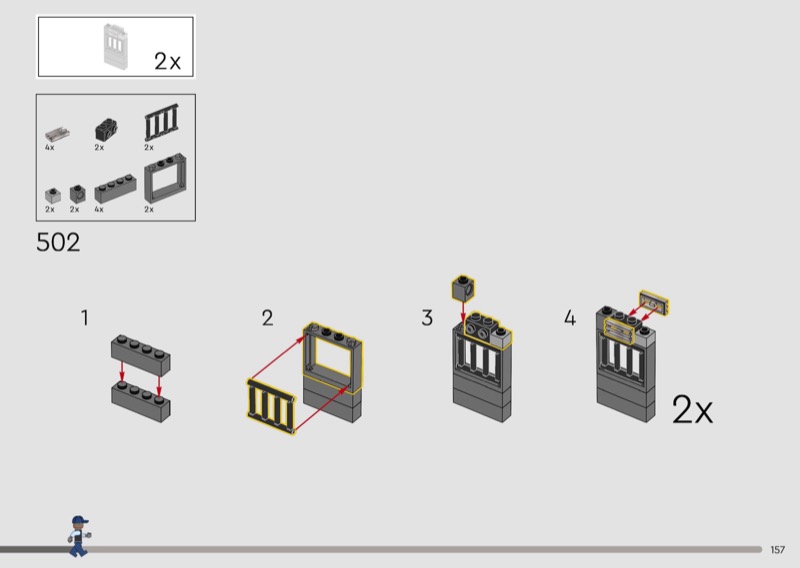Click the highlighted grille plate in step 4
800x568 pixels.
(x=654, y=303)
